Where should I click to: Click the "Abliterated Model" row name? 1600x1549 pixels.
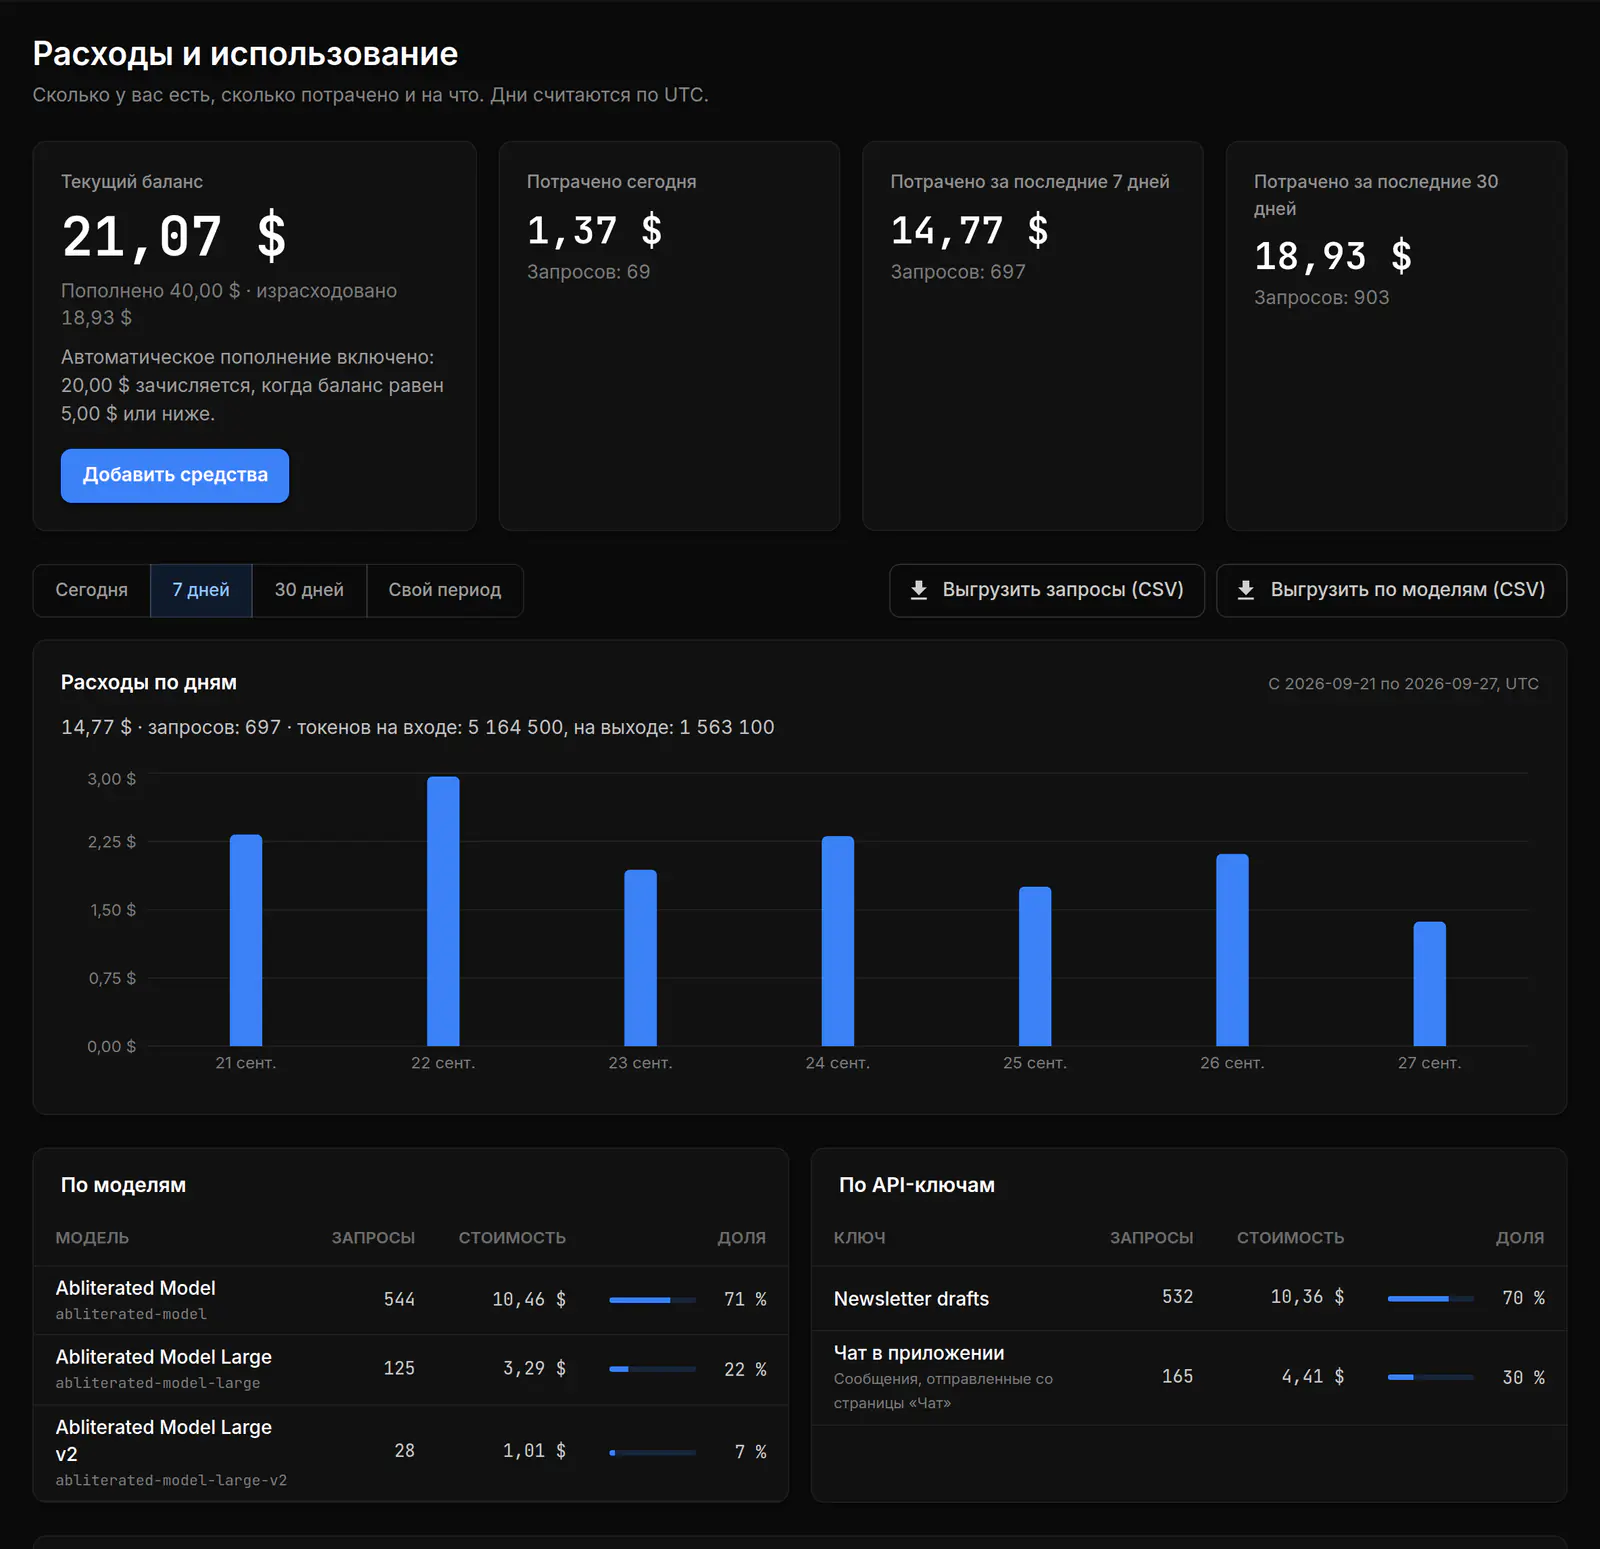[x=135, y=1288]
